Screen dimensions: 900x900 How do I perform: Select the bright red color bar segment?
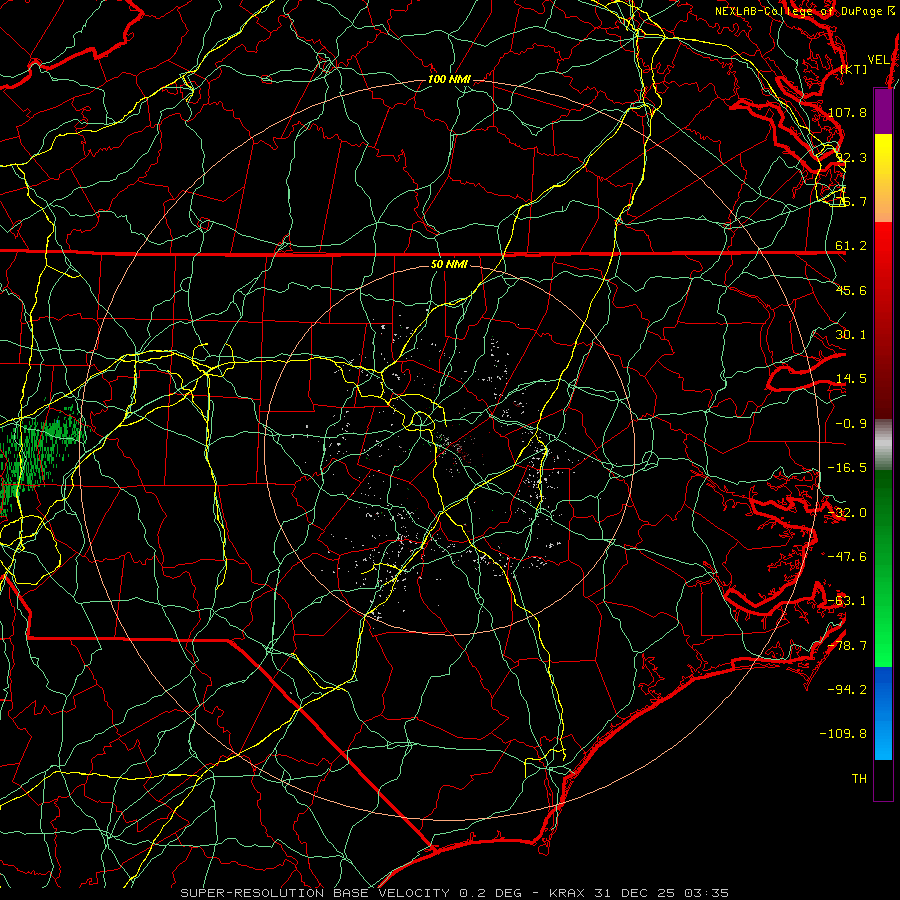coord(883,255)
